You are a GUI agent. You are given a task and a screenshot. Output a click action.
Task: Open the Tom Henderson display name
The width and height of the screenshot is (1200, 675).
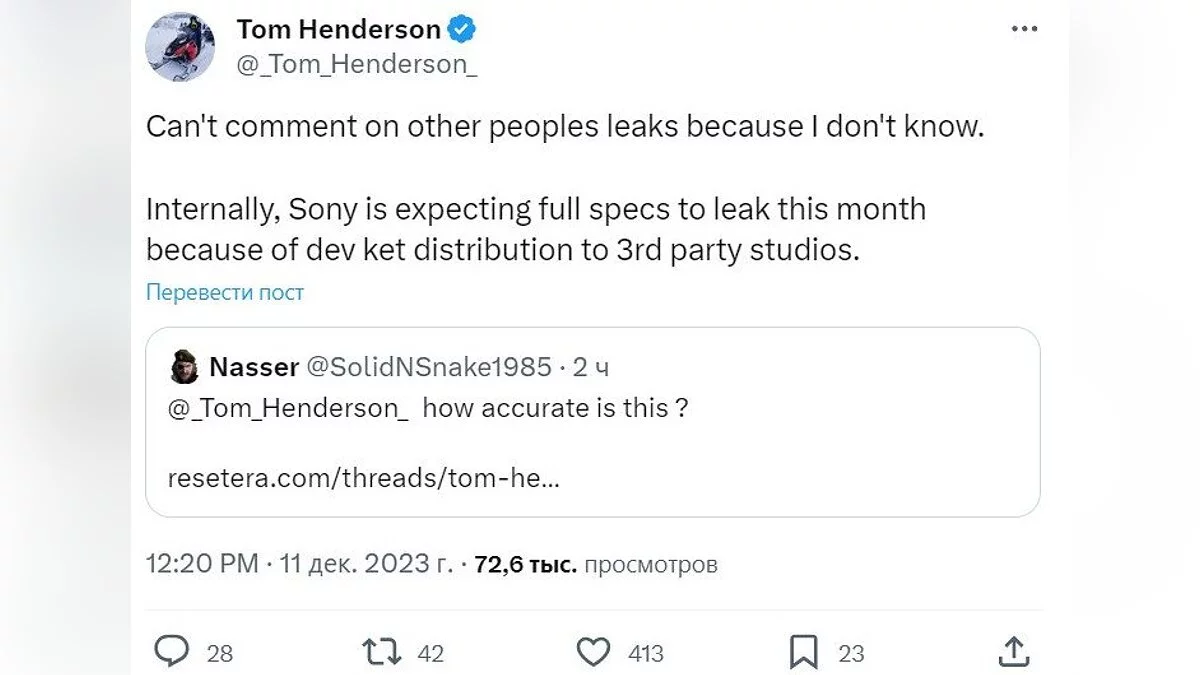click(338, 30)
